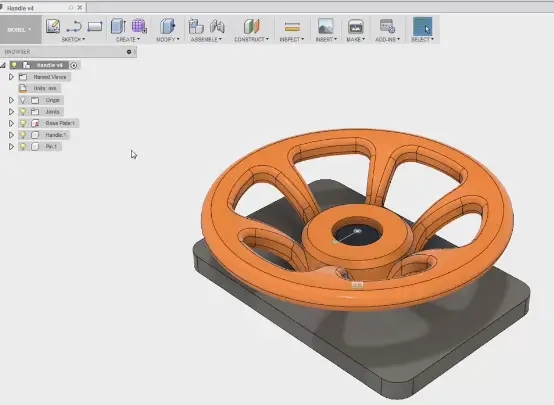Click the Origin folder icon
The width and height of the screenshot is (554, 405).
tap(35, 100)
